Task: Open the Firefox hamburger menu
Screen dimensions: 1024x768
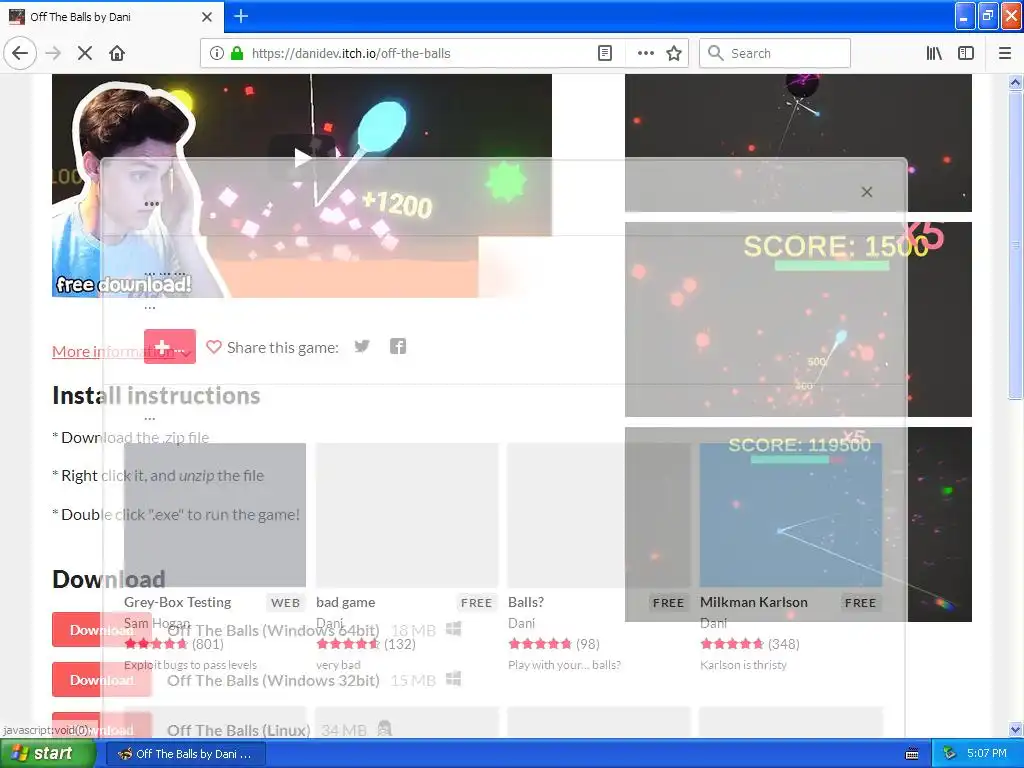Action: (1005, 53)
